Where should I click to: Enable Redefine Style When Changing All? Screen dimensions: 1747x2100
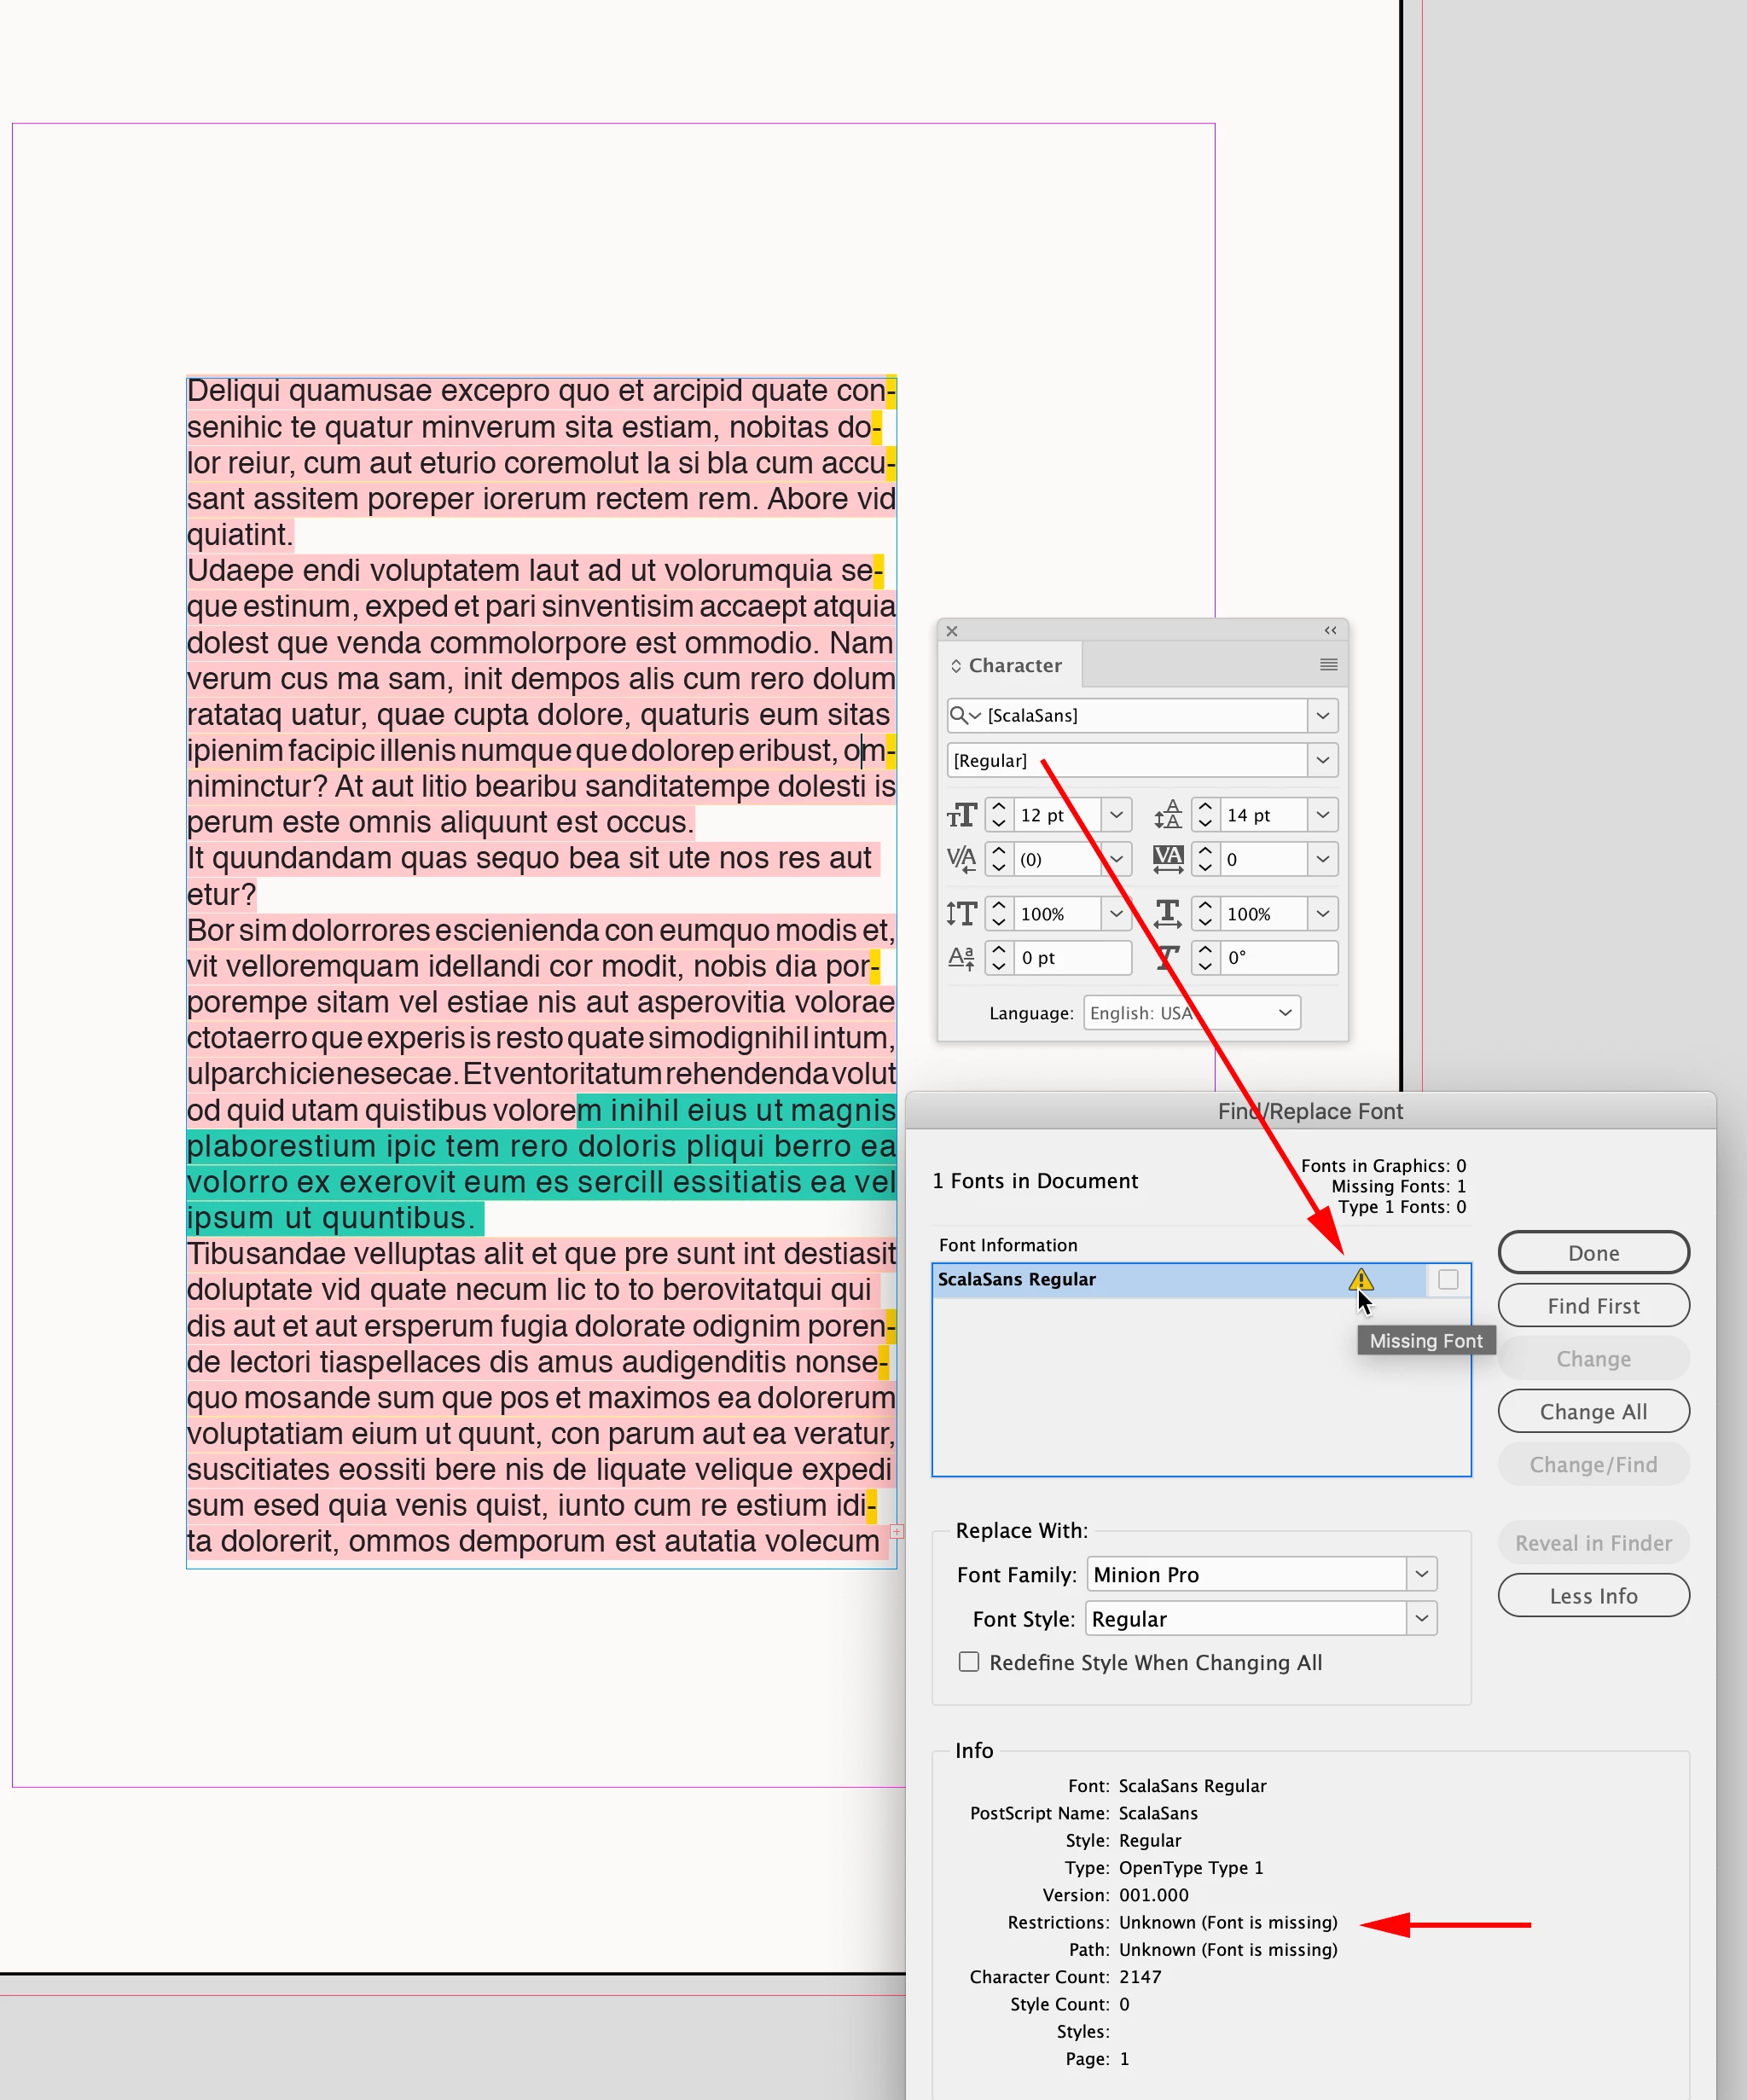click(x=969, y=1662)
